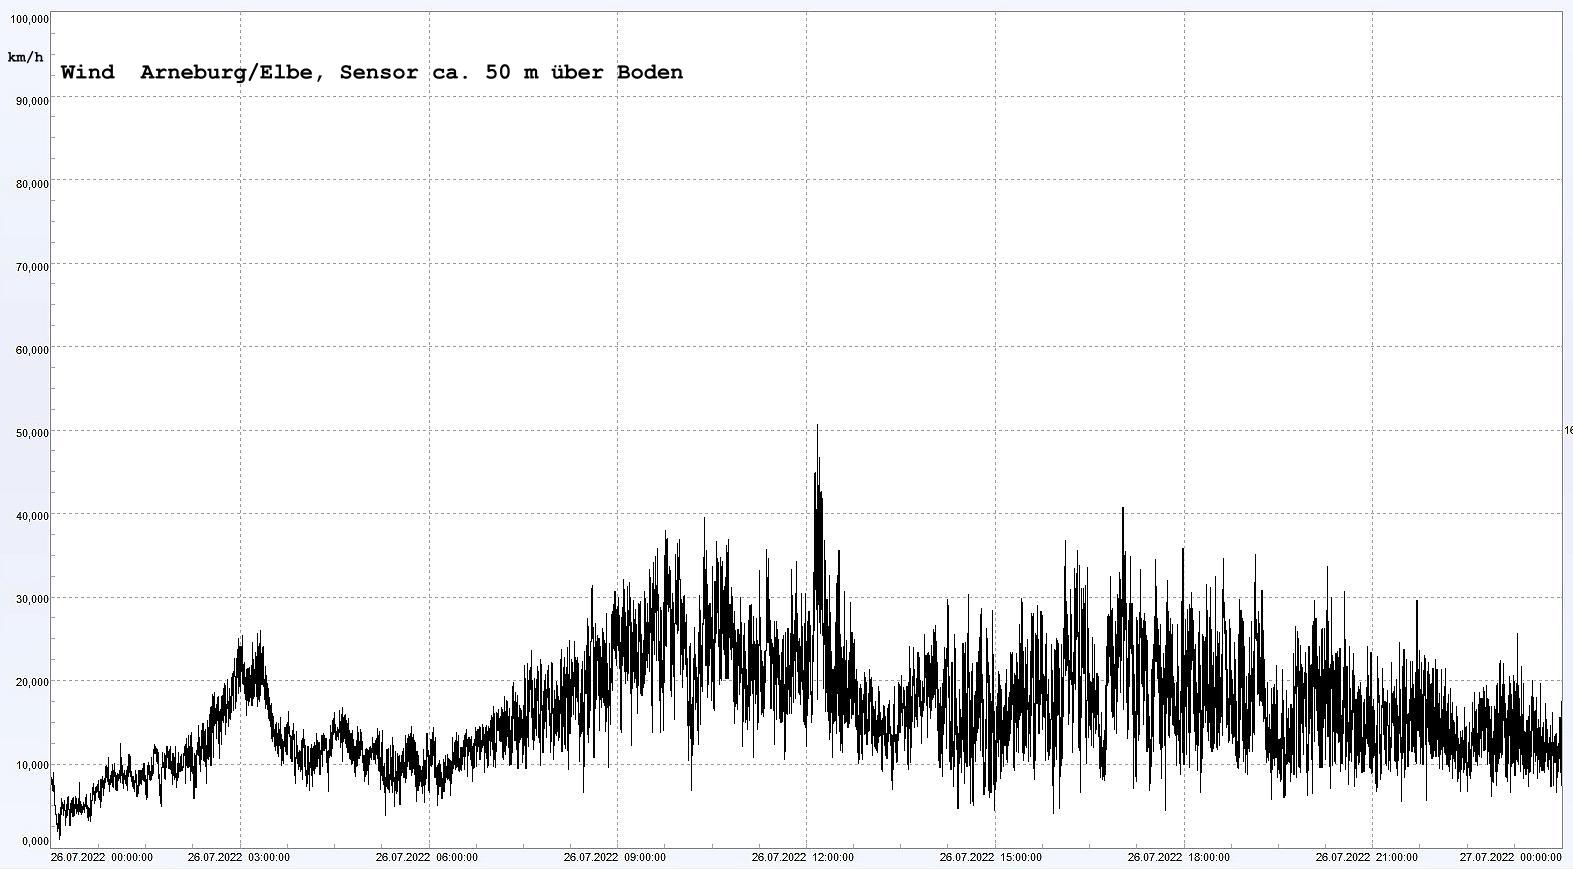Click the '0,000' y-axis label

pos(35,841)
